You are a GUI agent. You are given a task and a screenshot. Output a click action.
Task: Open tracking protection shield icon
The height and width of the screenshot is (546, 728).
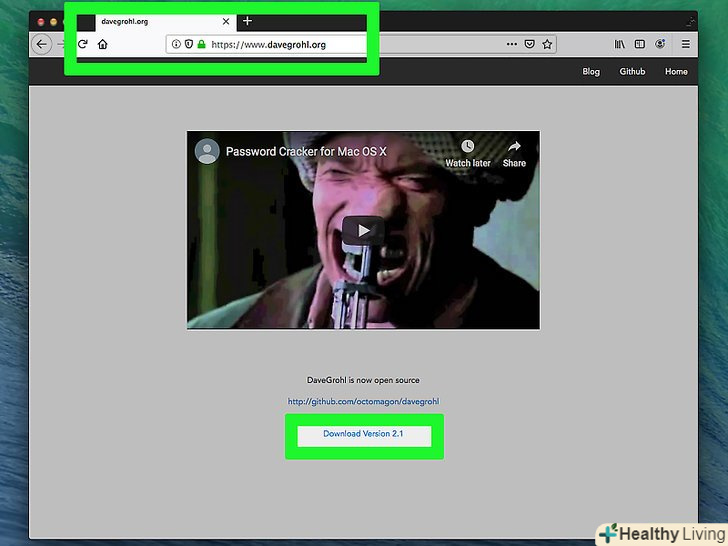(188, 44)
